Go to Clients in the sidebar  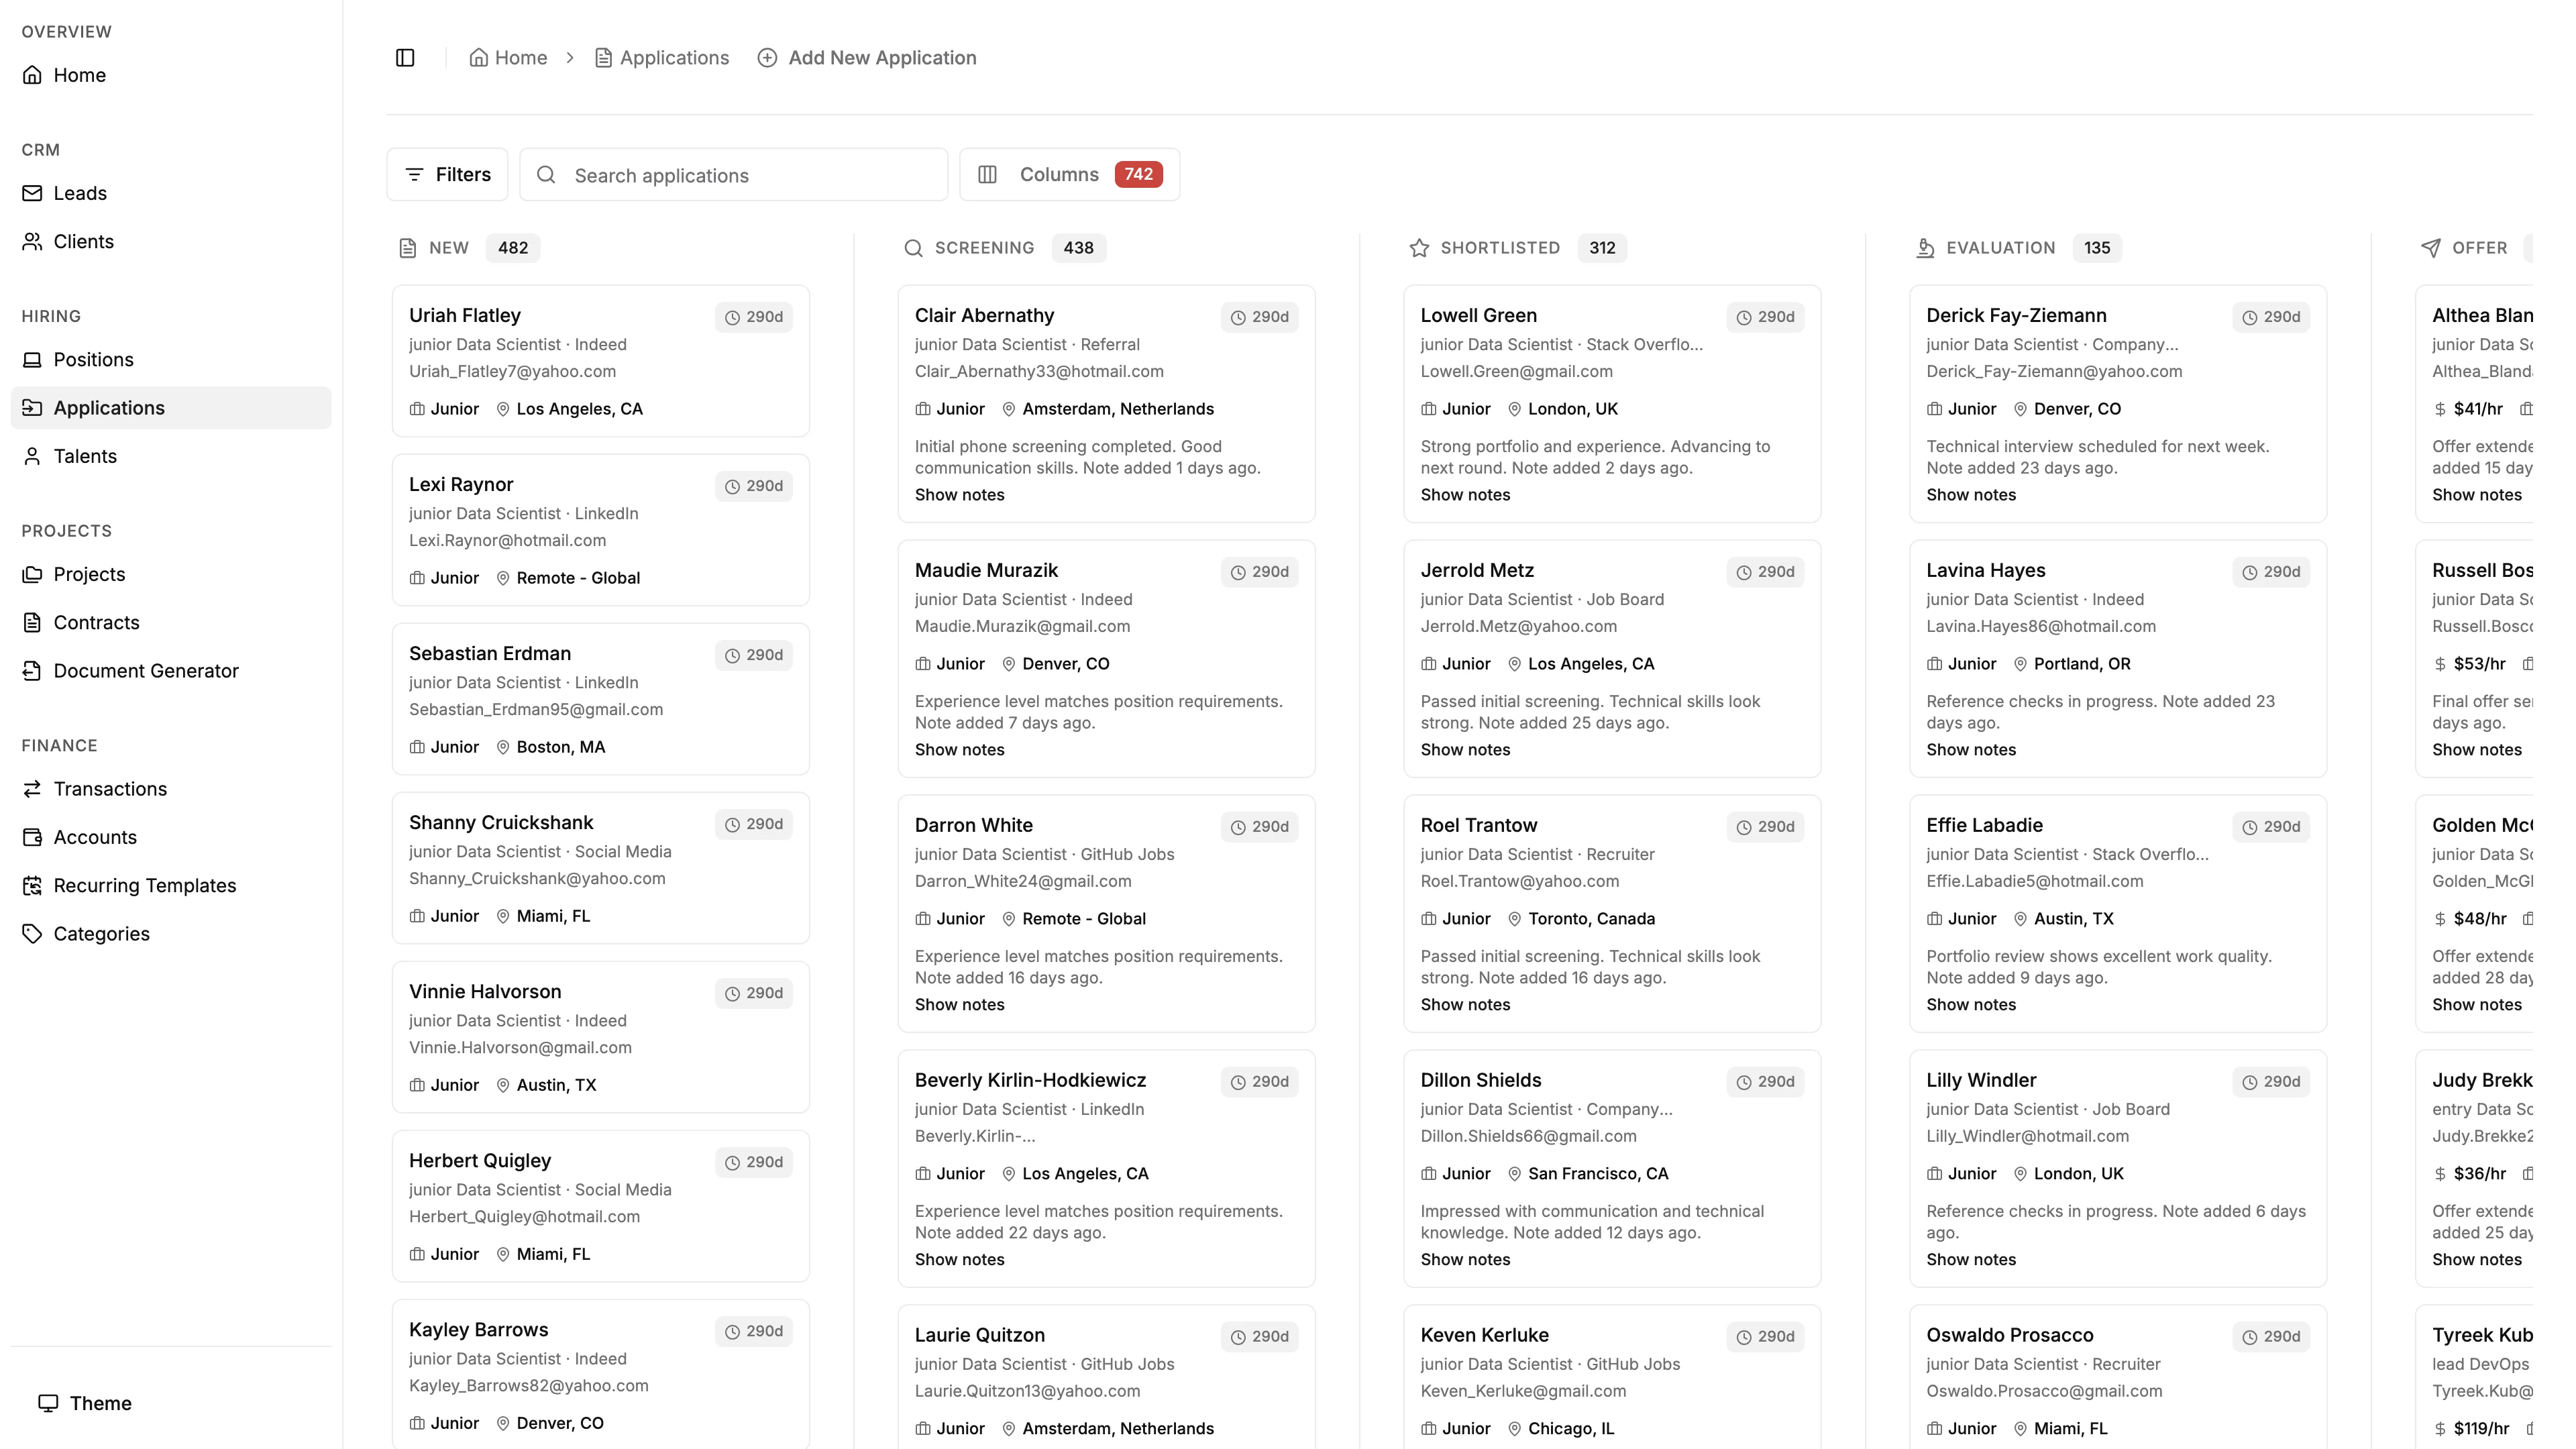coord(171,241)
